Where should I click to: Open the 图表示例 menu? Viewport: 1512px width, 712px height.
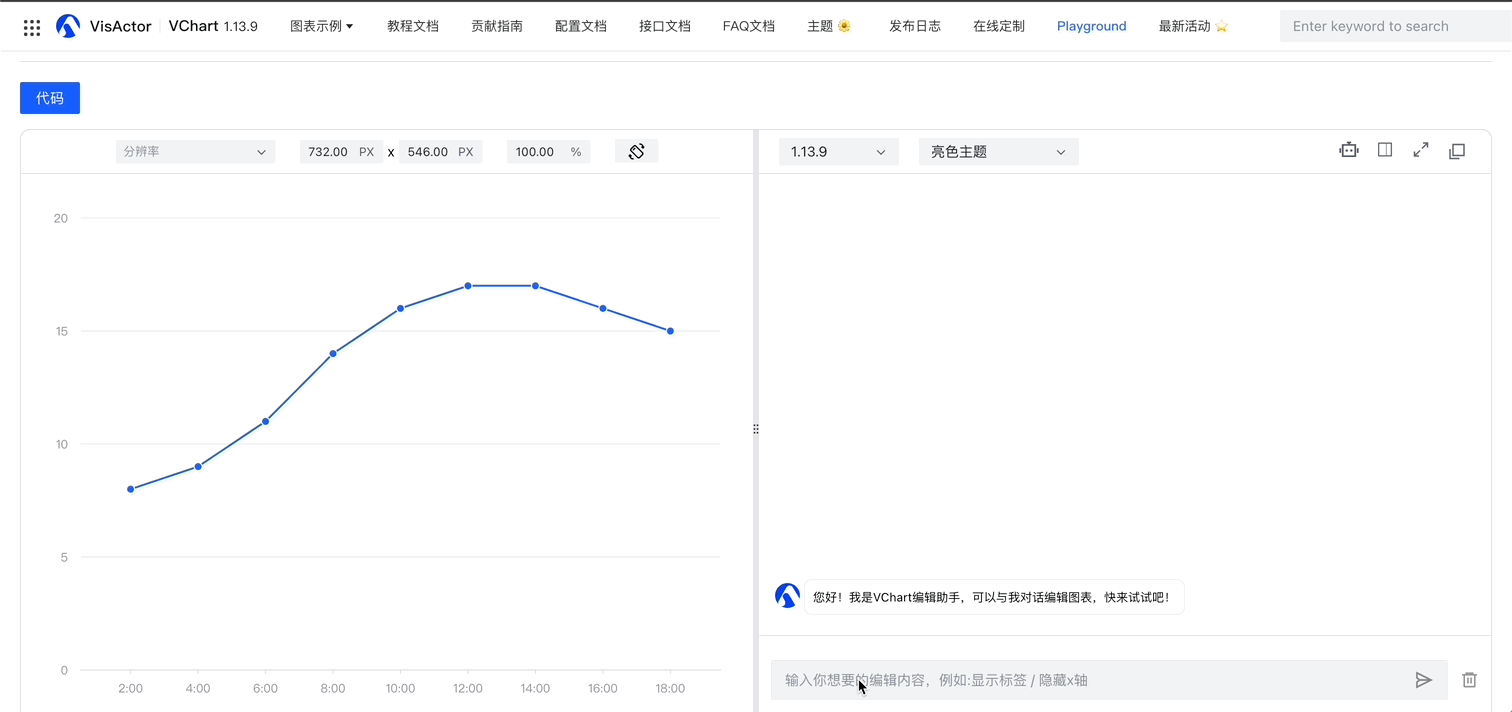click(x=321, y=26)
